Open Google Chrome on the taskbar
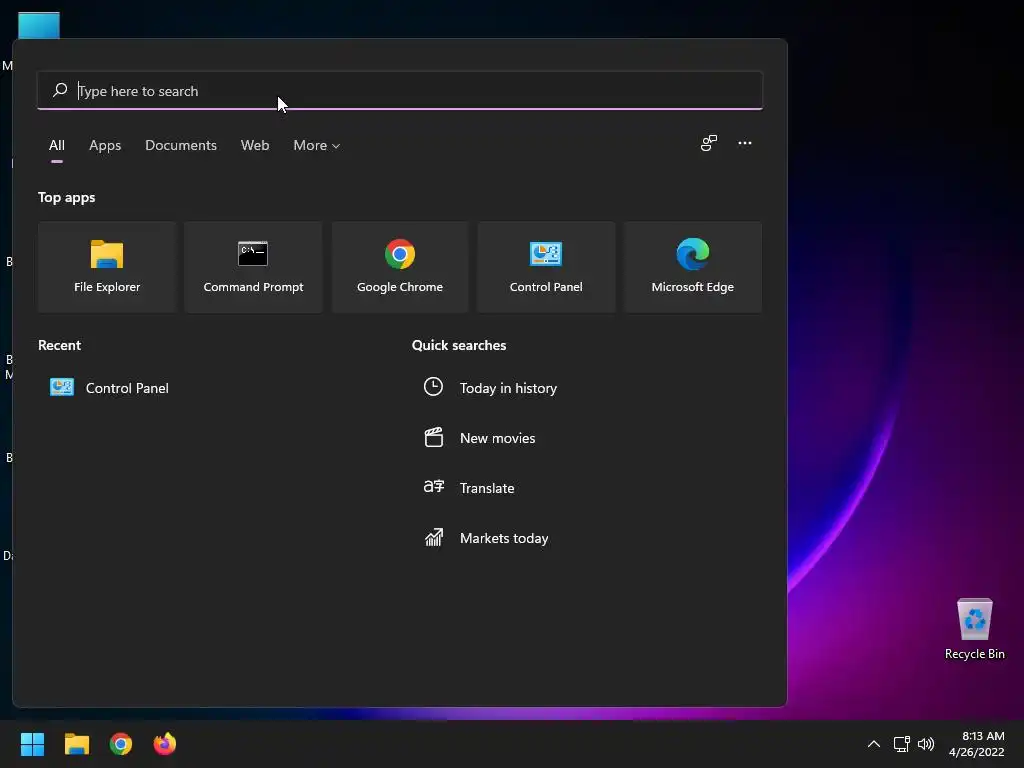The width and height of the screenshot is (1024, 768). [121, 744]
